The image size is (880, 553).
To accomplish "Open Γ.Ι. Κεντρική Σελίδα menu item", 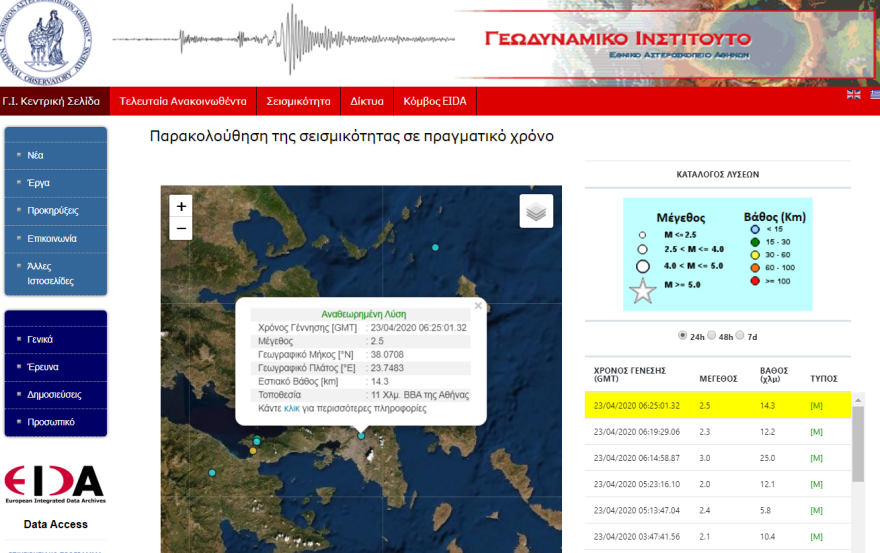I will coord(54,101).
